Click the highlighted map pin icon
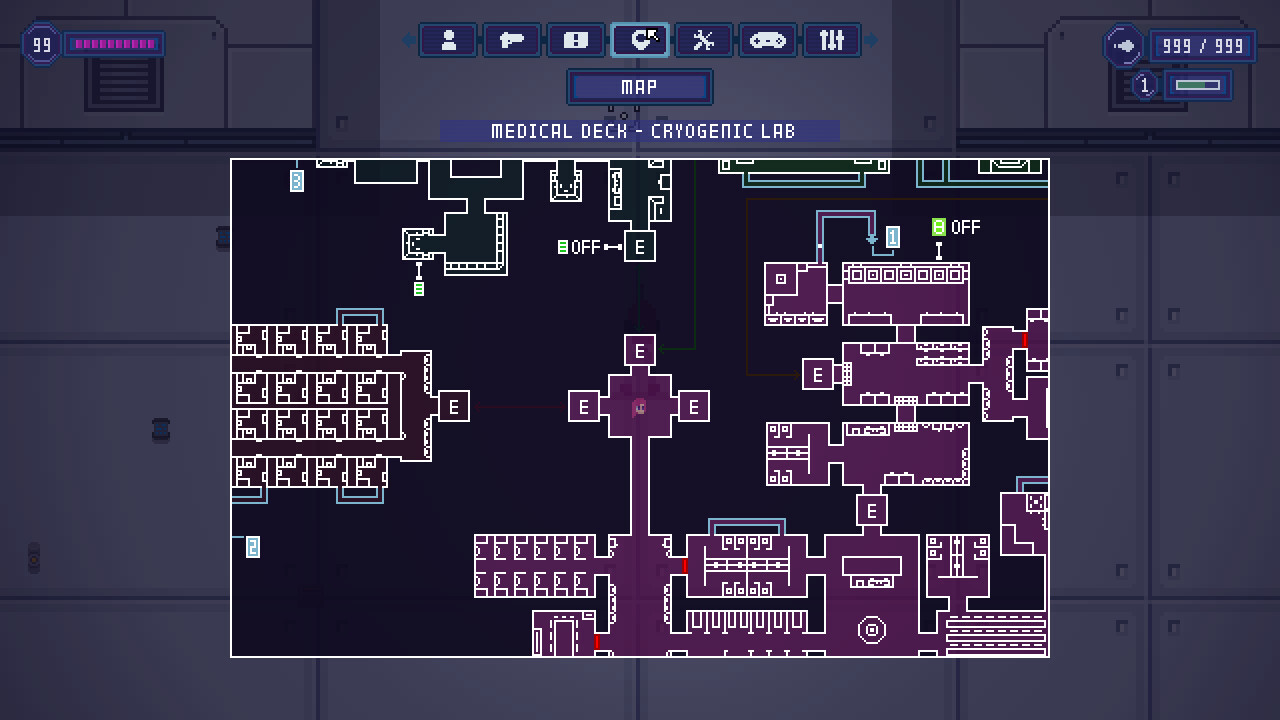Viewport: 1280px width, 720px height. click(640, 40)
